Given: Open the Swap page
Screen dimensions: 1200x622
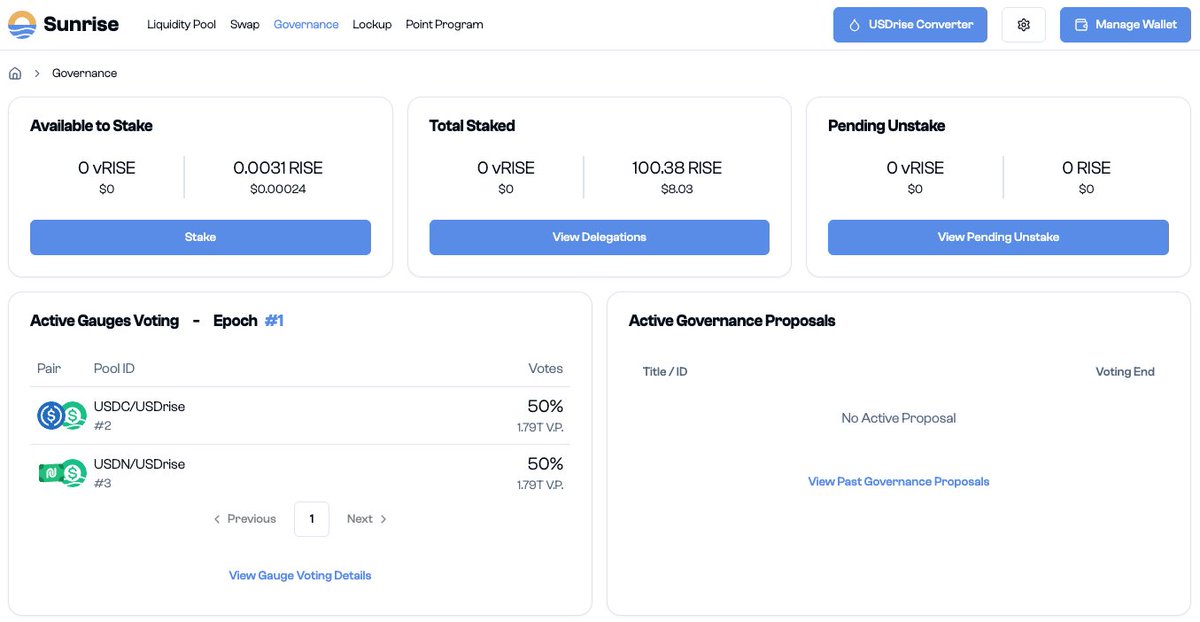Looking at the screenshot, I should click(245, 24).
